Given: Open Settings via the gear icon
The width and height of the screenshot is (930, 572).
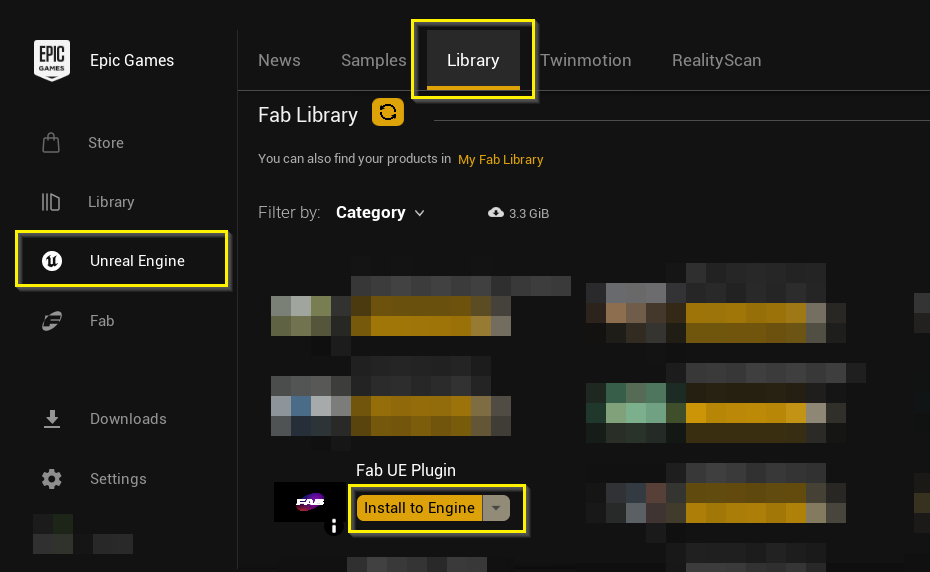Looking at the screenshot, I should pos(51,479).
